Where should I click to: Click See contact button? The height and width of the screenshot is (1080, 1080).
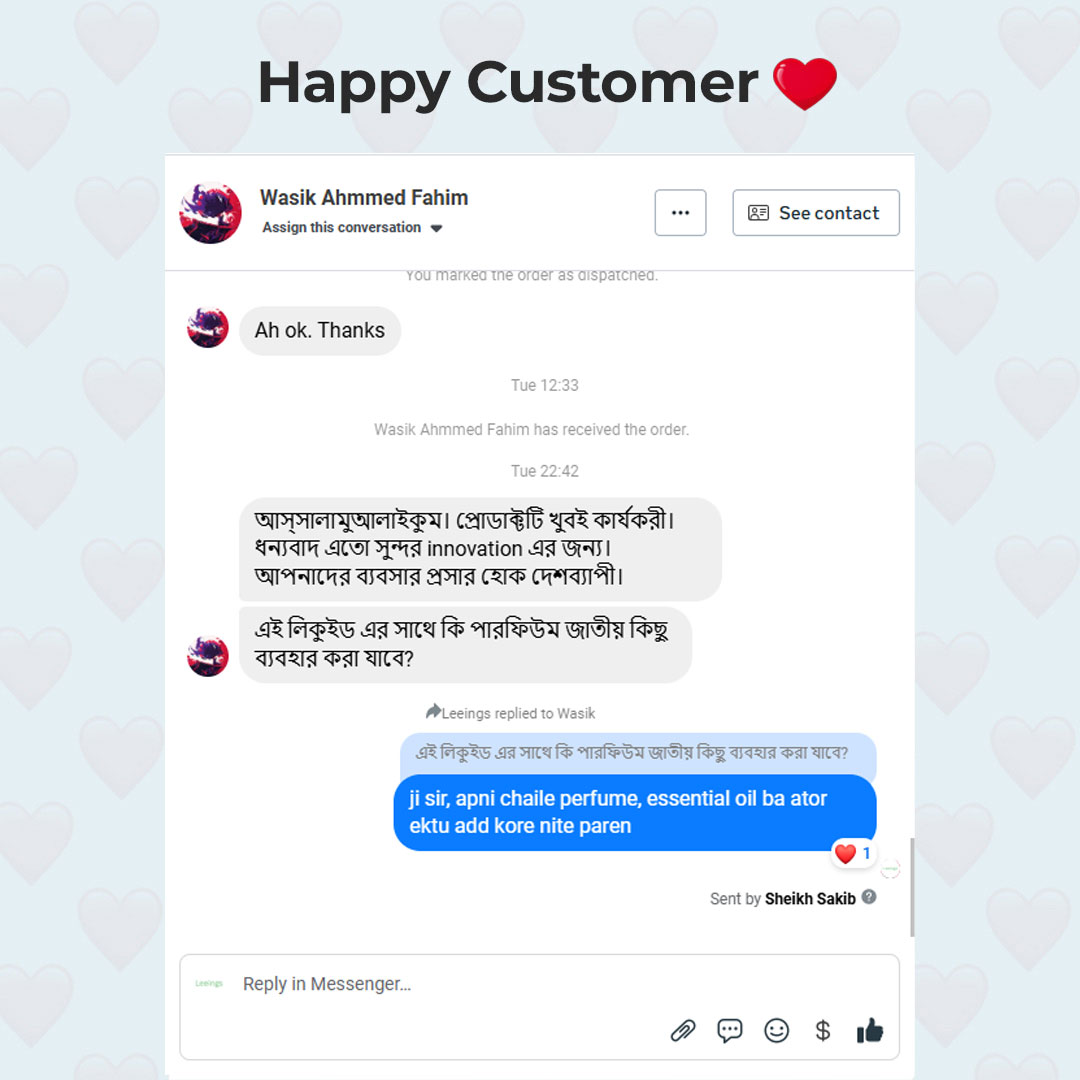pos(816,213)
